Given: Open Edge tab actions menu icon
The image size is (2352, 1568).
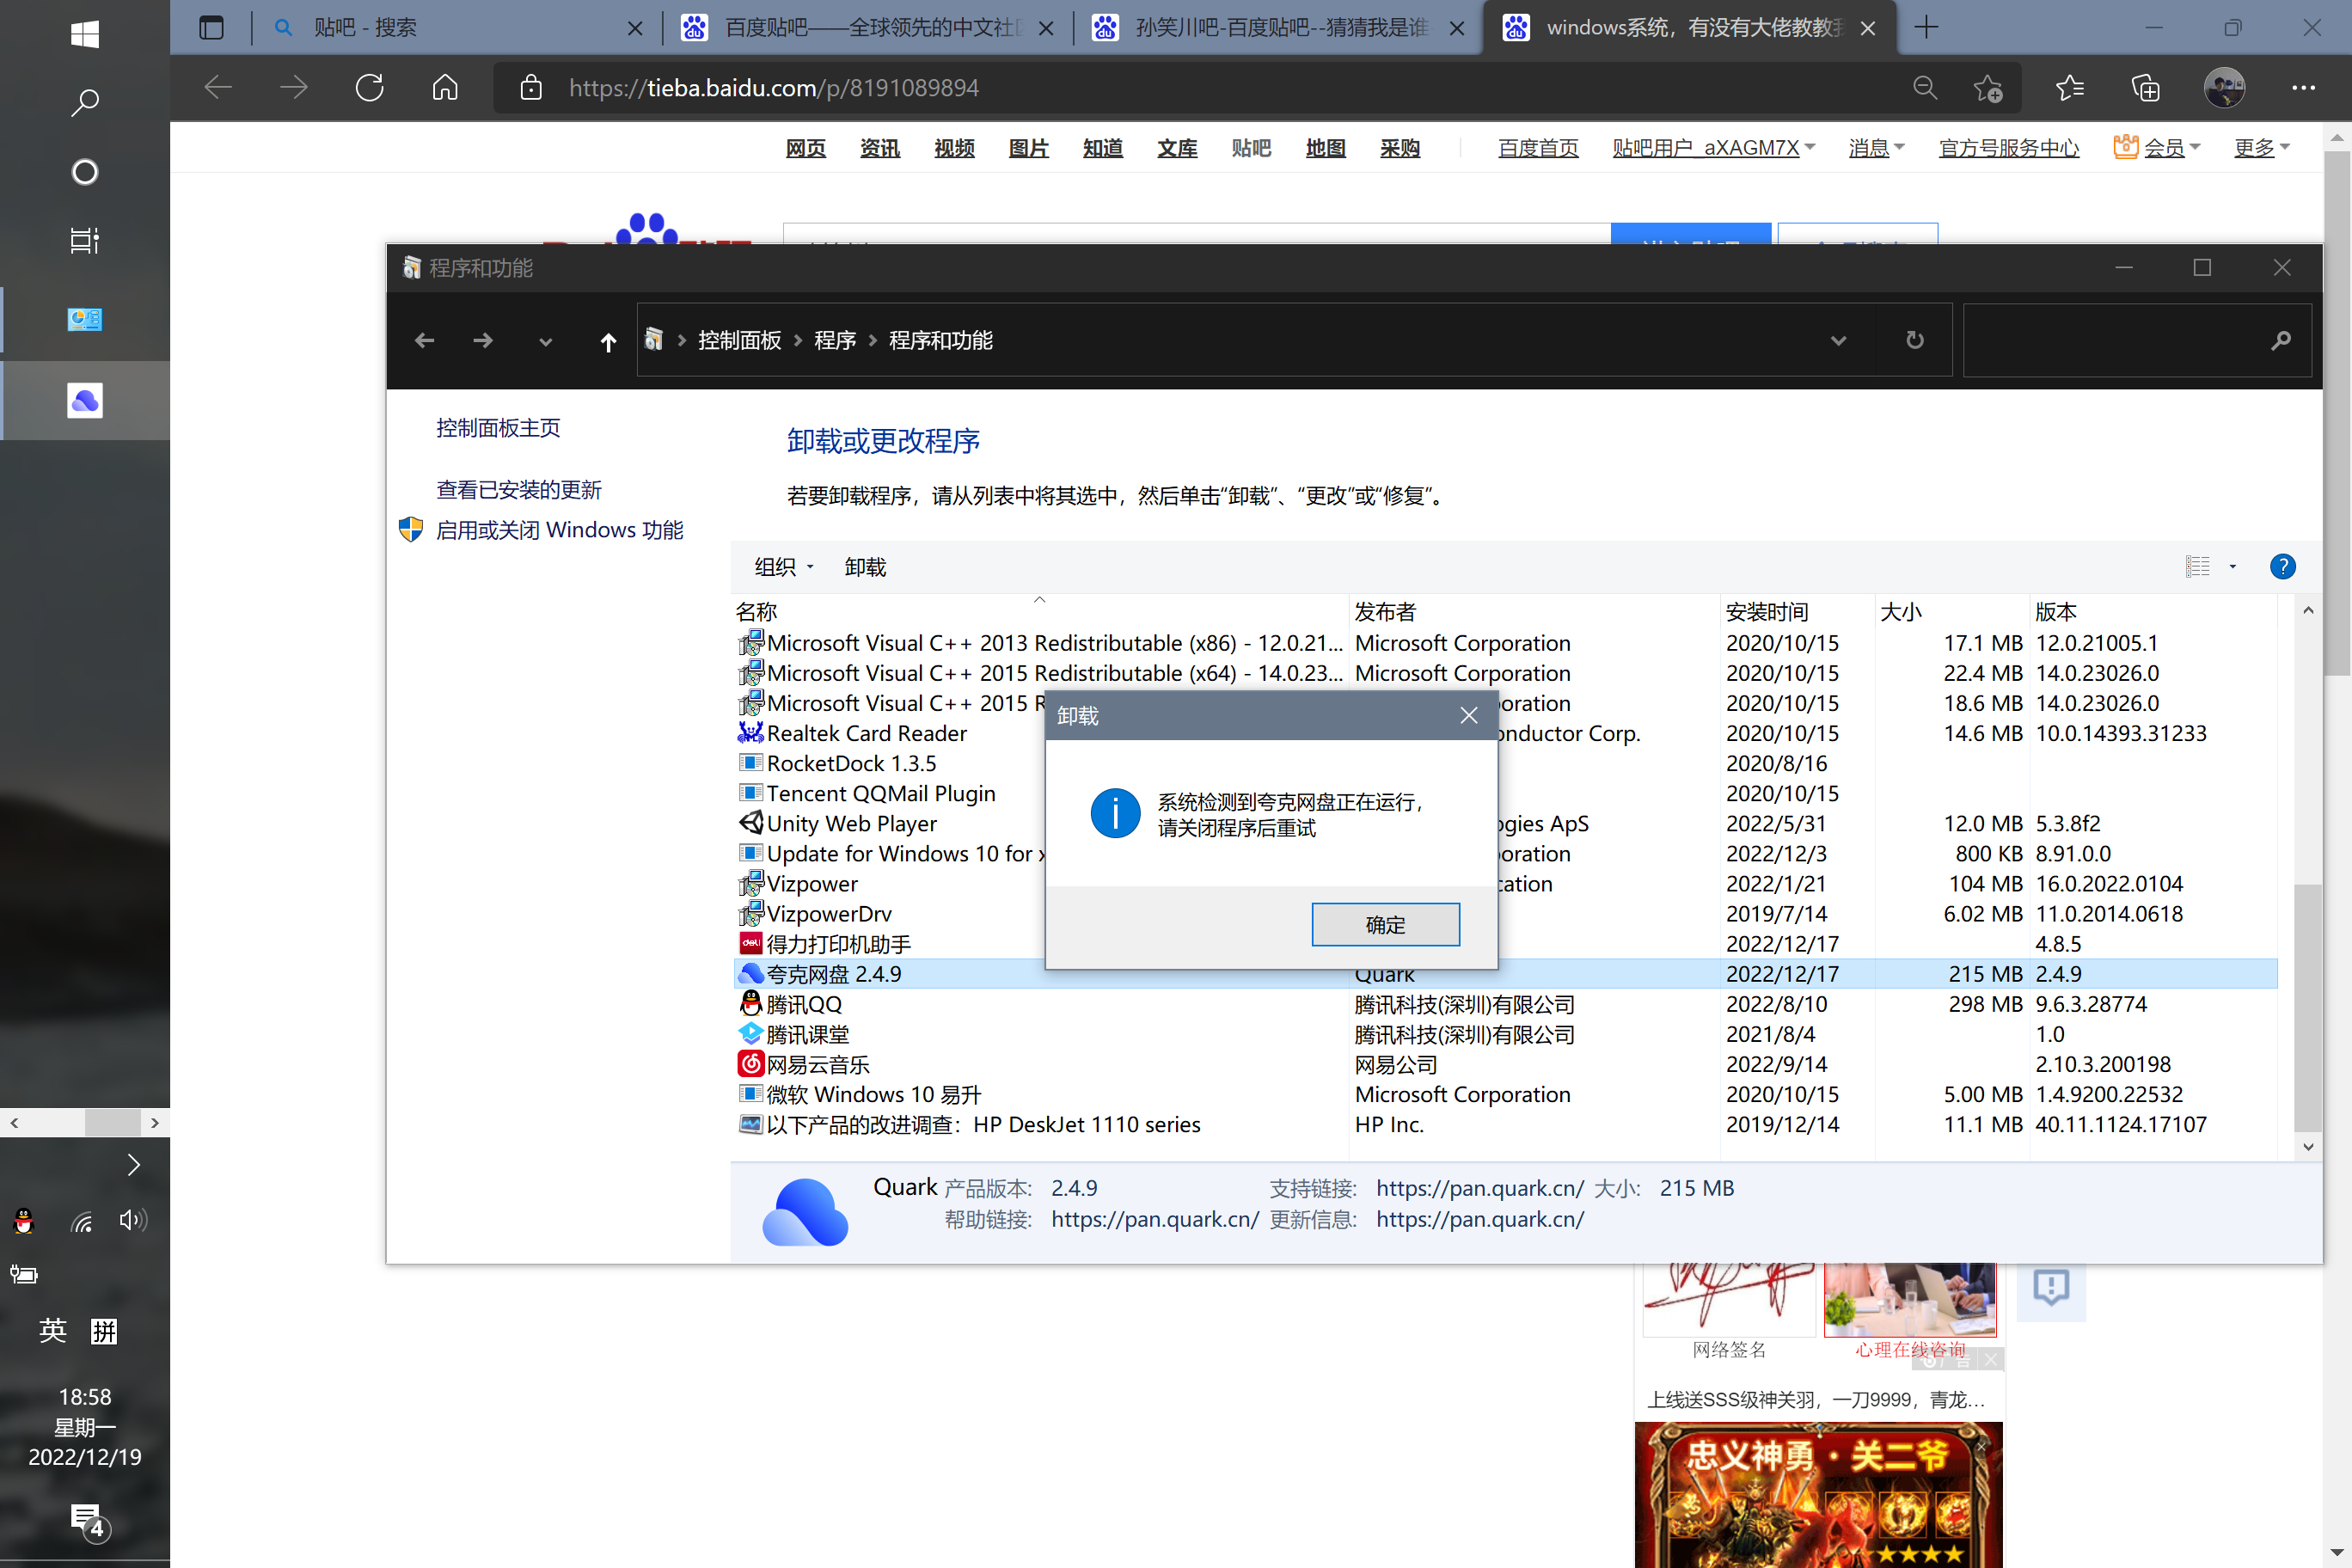Looking at the screenshot, I should [x=211, y=27].
